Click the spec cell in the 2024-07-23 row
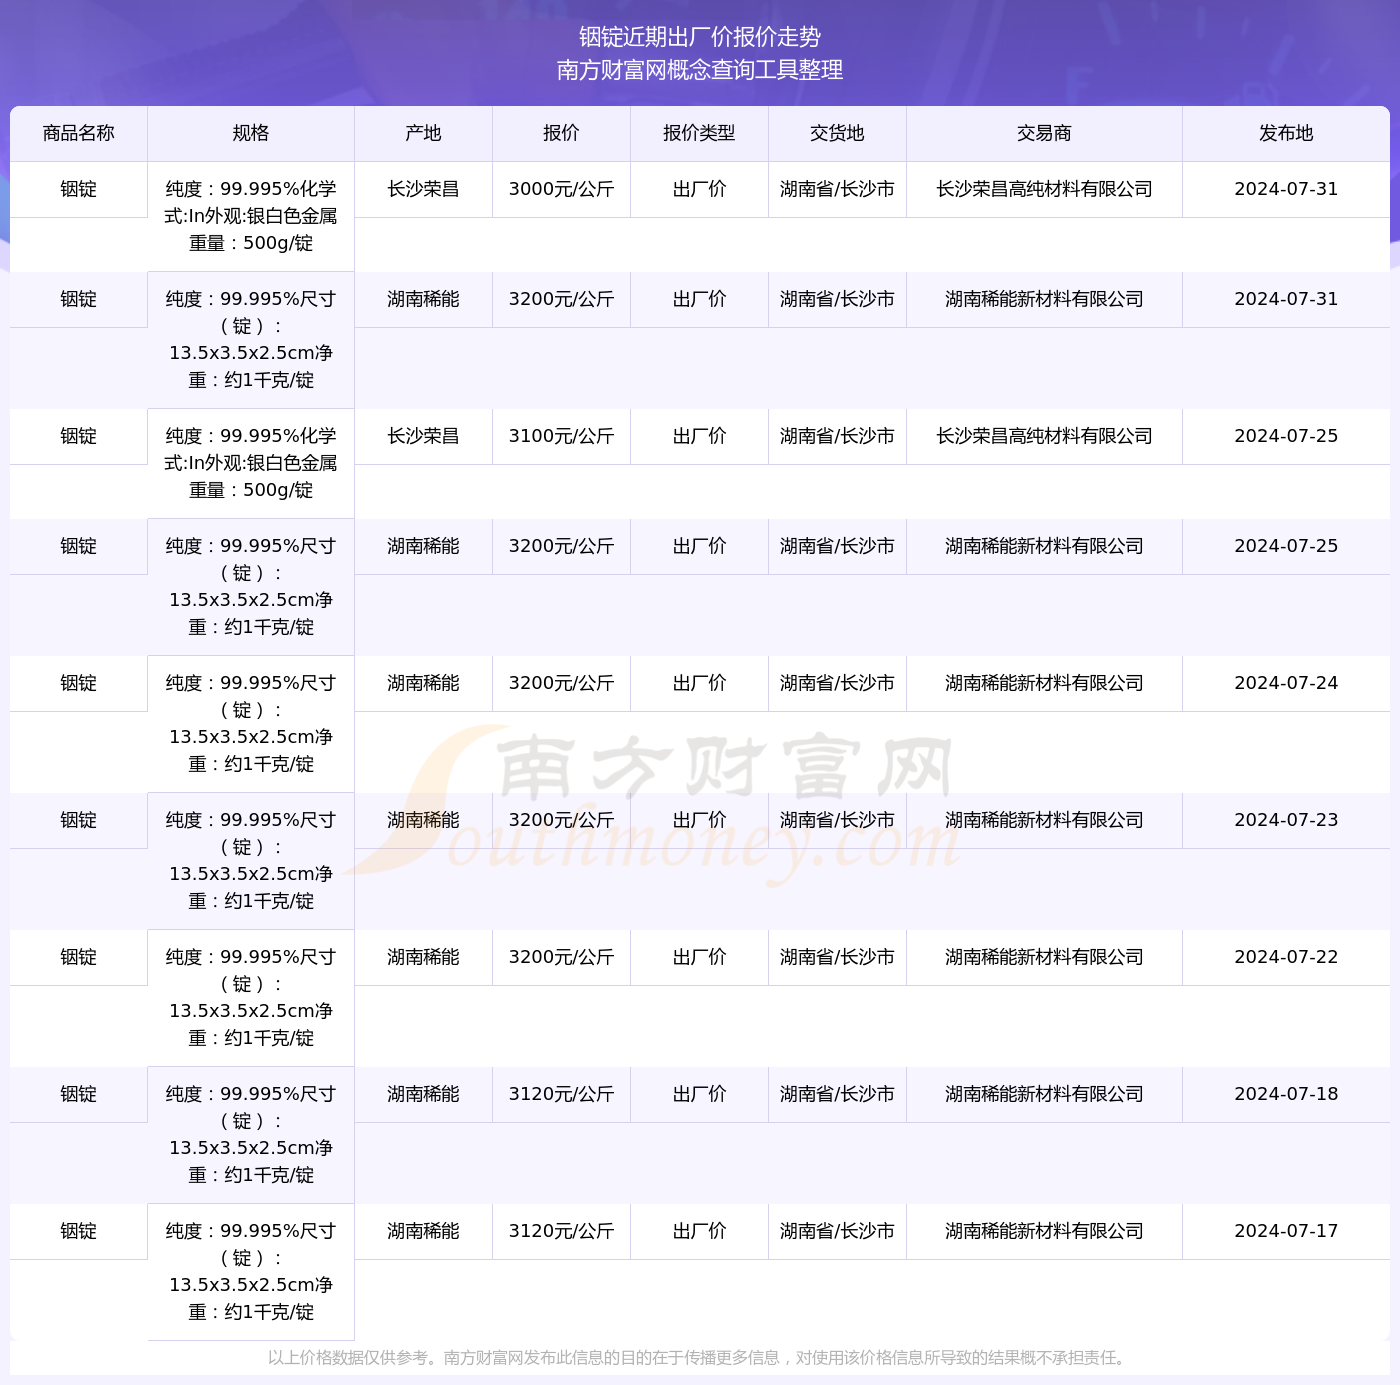The width and height of the screenshot is (1400, 1385). pyautogui.click(x=251, y=861)
